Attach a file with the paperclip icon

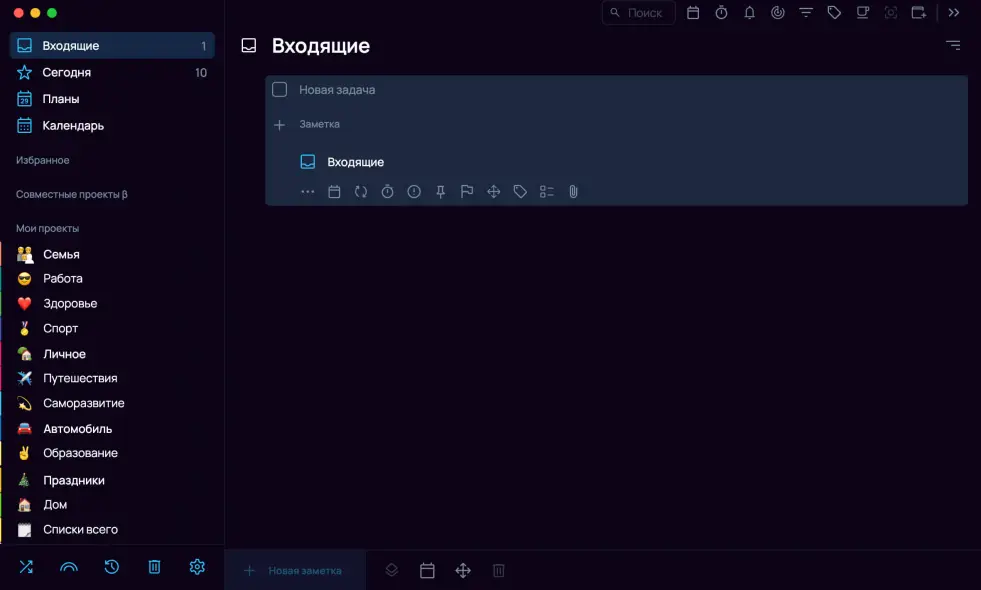coord(573,191)
